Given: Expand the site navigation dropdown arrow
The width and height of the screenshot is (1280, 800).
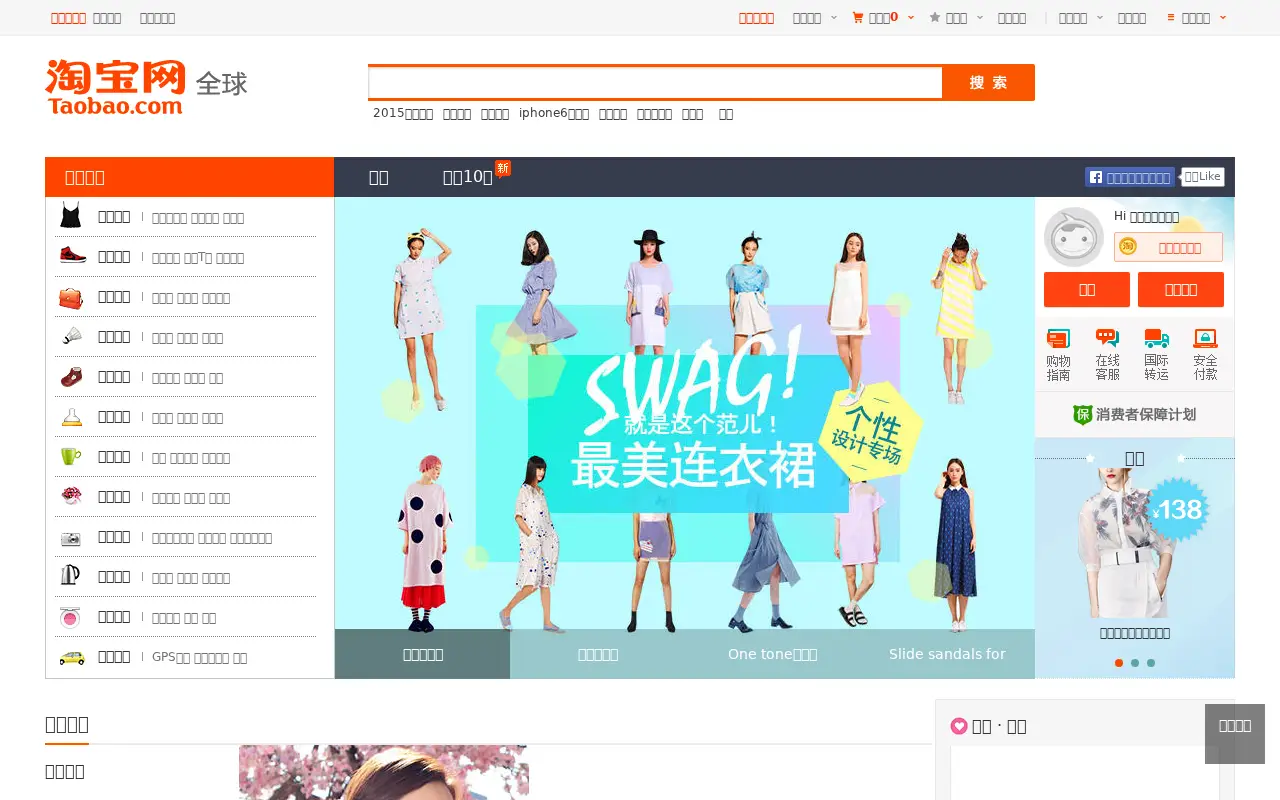Looking at the screenshot, I should 1222,17.
